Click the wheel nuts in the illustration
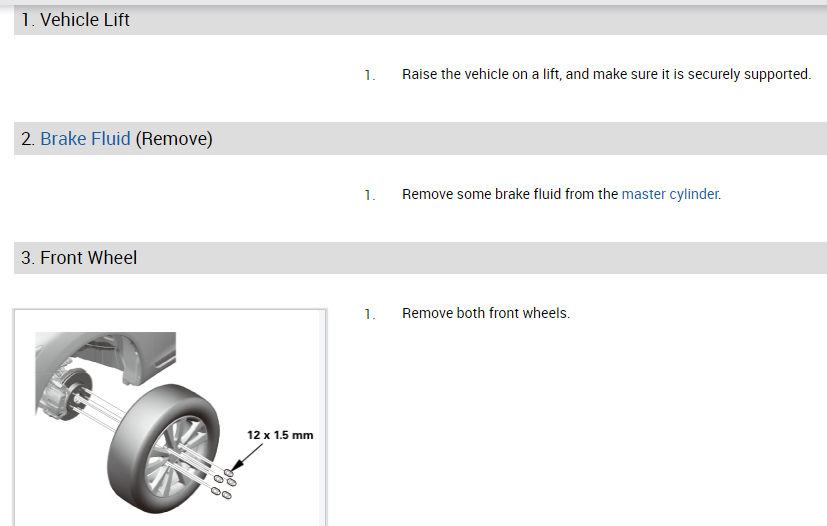 pos(223,484)
